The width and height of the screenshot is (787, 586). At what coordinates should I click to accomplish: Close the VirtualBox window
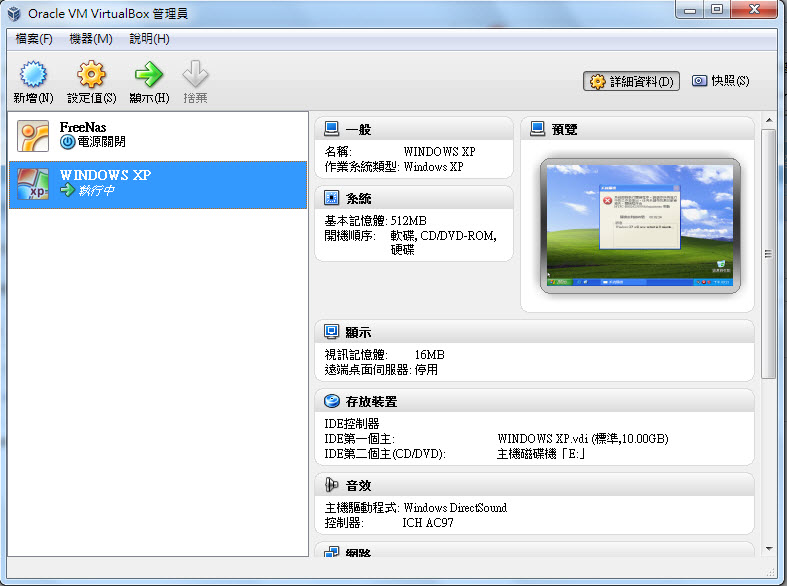tap(754, 10)
